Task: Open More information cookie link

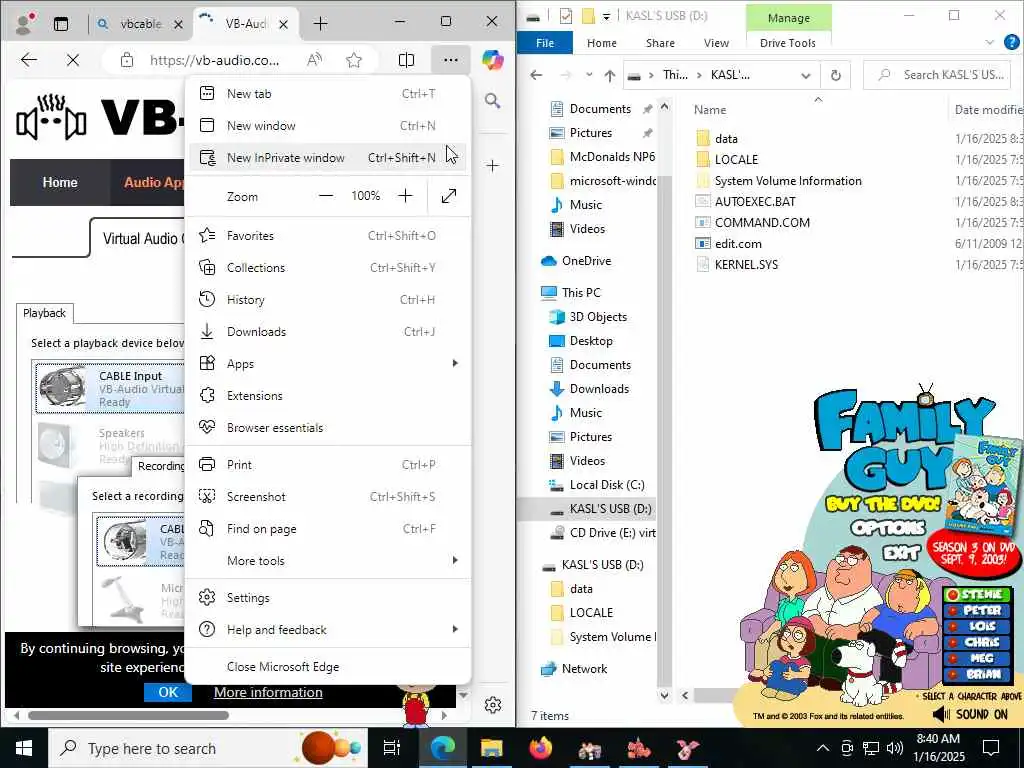Action: (268, 692)
